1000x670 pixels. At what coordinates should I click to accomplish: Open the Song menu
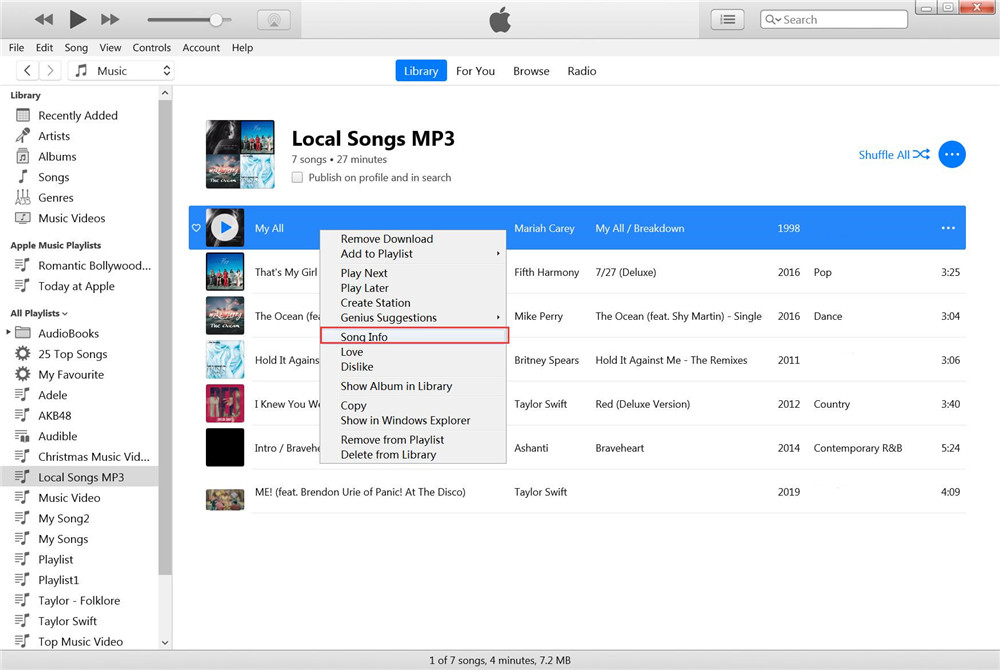point(76,48)
